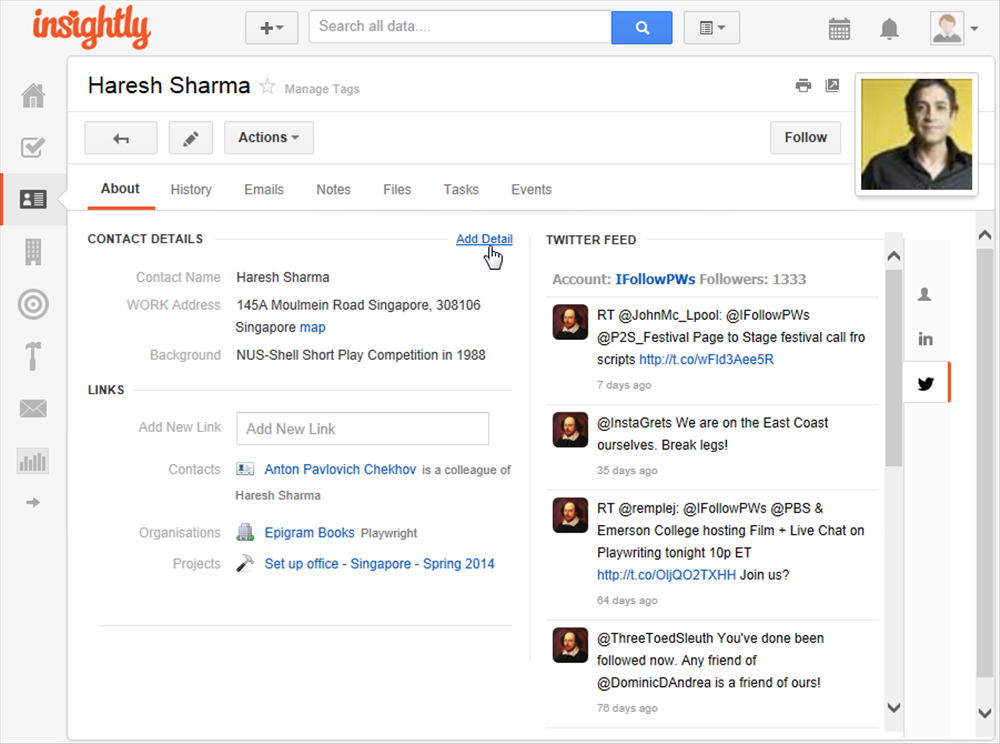1000x744 pixels.
Task: Open the plus add-new dropdown
Action: point(271,28)
